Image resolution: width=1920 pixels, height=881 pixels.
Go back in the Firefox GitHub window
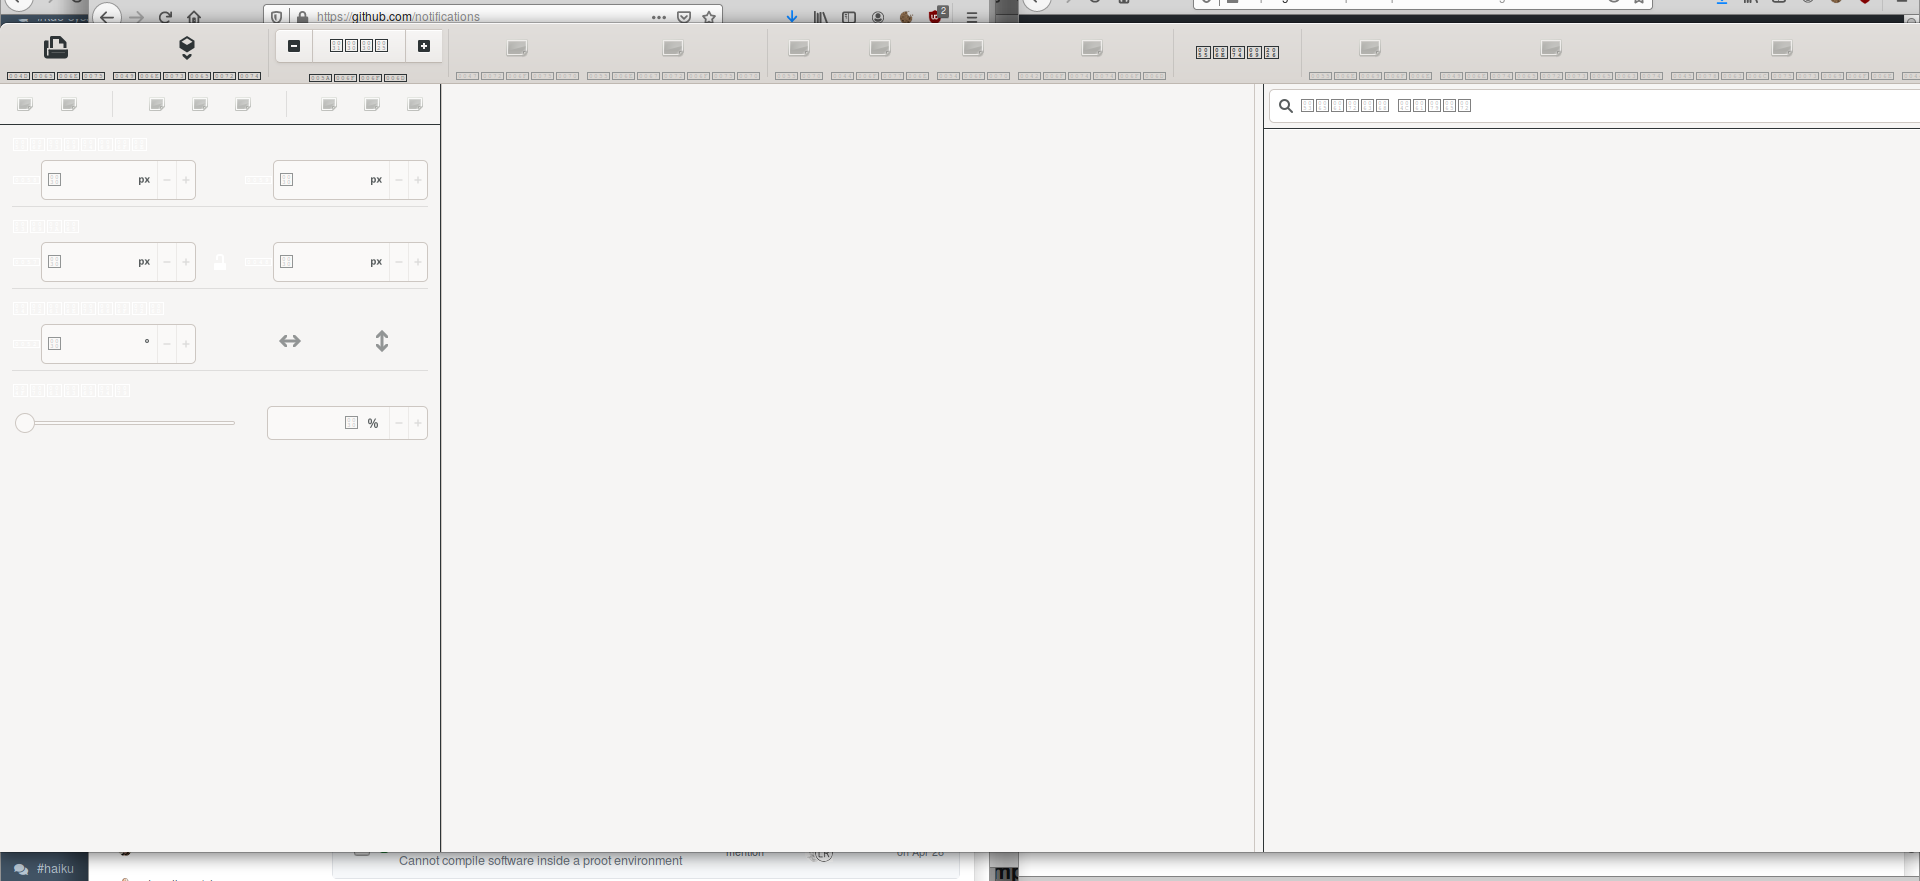107,16
